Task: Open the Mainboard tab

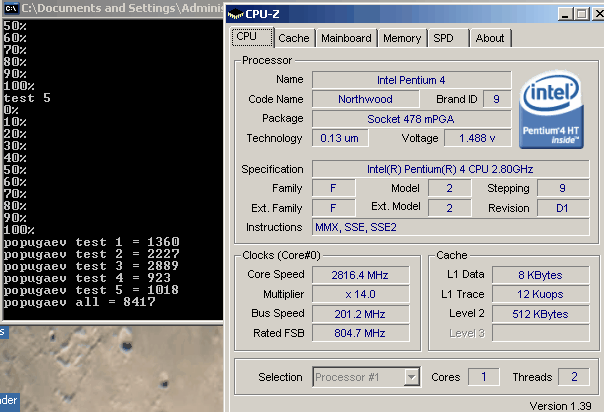Action: coord(346,38)
